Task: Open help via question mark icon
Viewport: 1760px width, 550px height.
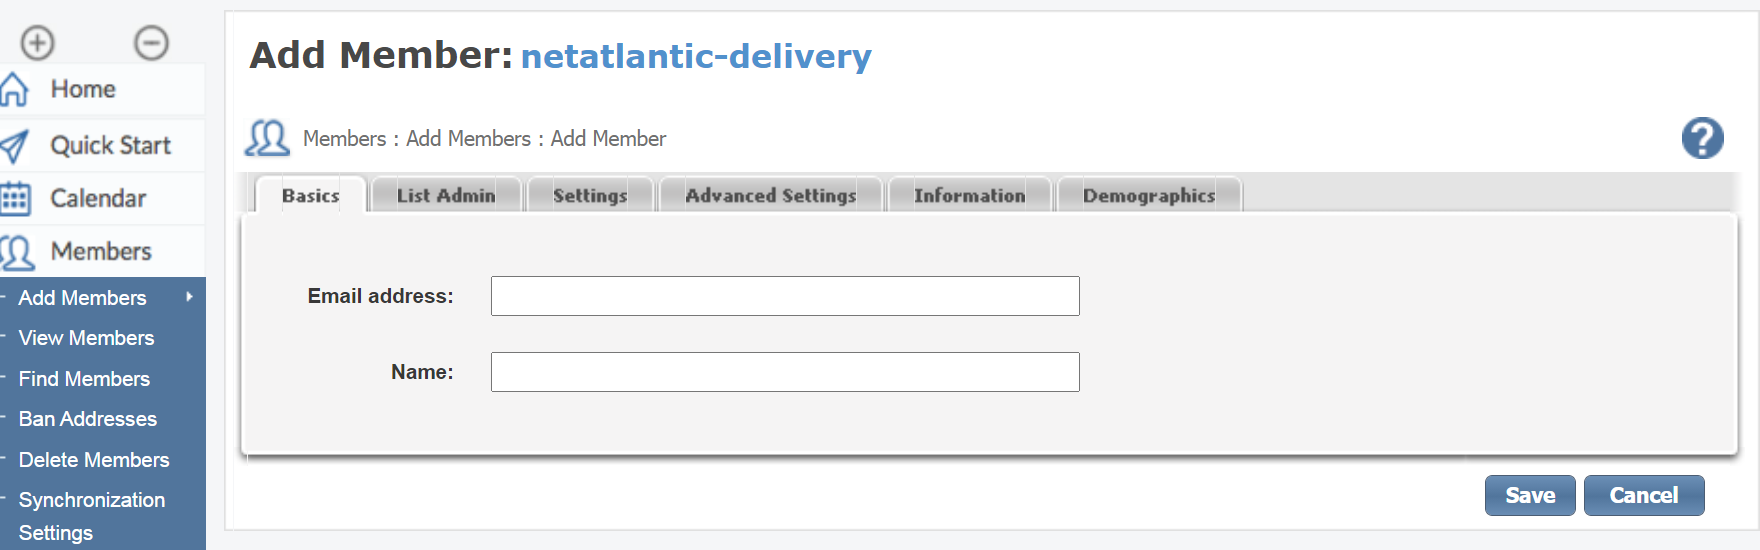Action: pyautogui.click(x=1702, y=138)
